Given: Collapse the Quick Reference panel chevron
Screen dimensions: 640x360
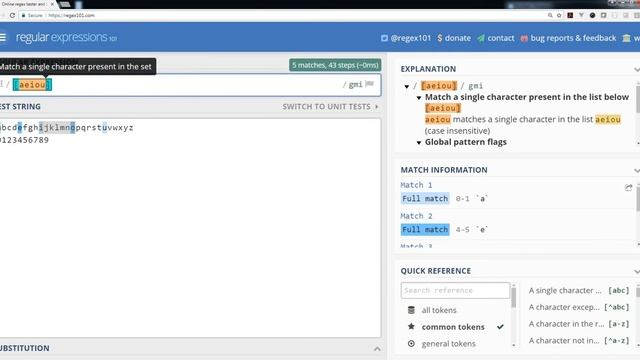Looking at the screenshot, I should point(636,271).
